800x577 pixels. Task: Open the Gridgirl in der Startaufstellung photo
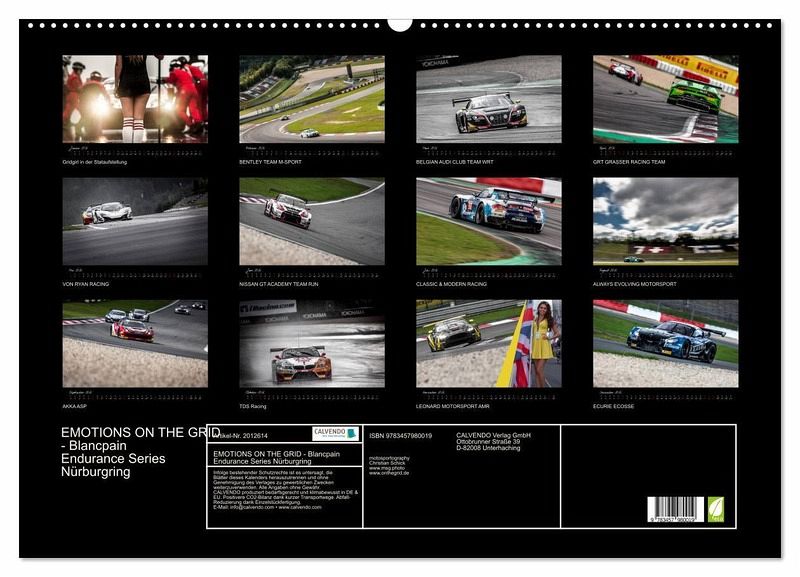[x=135, y=99]
